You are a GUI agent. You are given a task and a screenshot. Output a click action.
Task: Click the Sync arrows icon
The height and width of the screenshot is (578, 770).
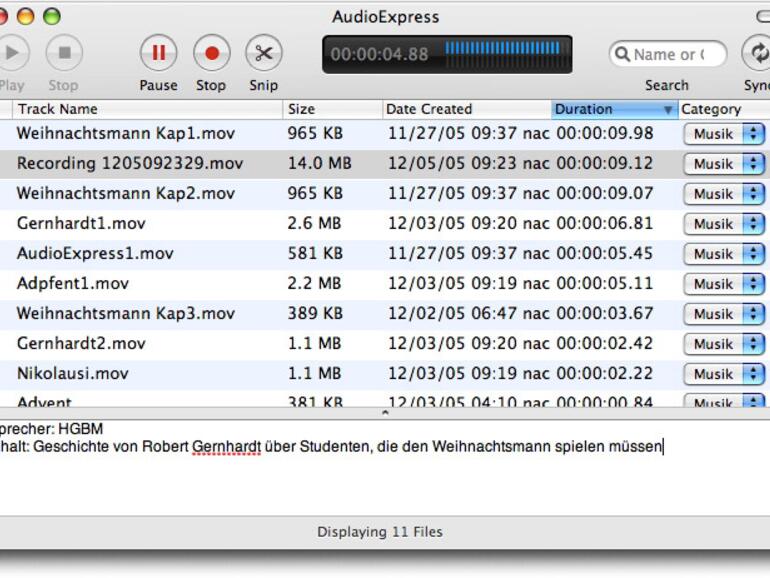point(757,53)
